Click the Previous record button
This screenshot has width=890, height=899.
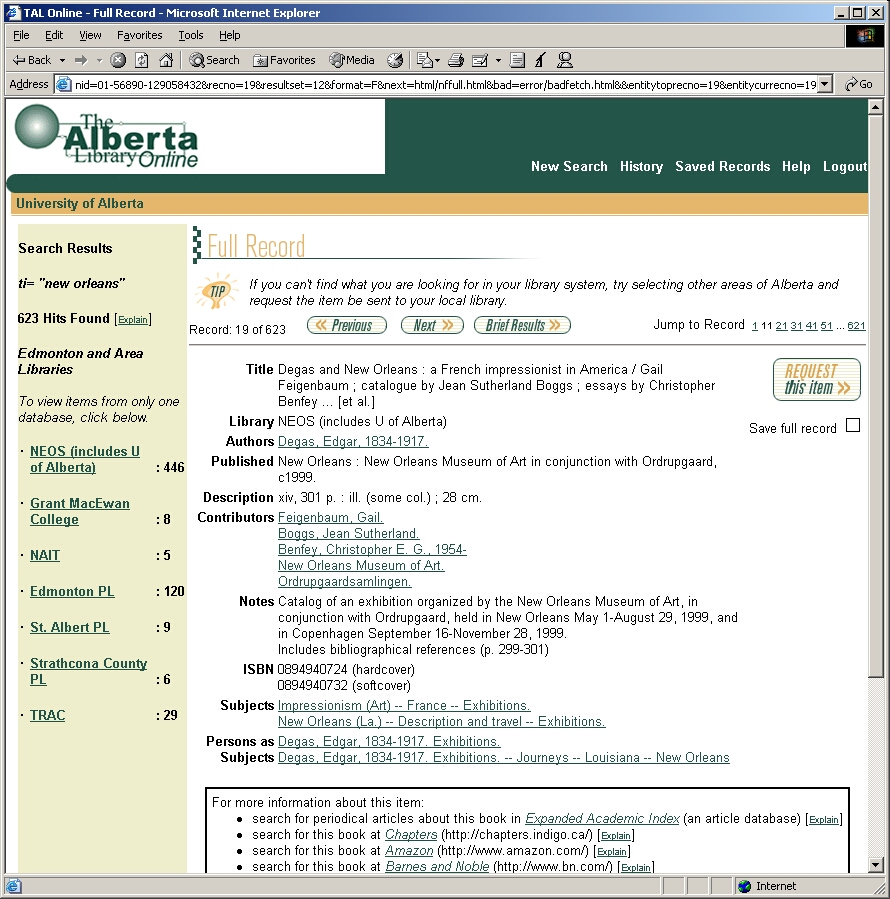[347, 325]
